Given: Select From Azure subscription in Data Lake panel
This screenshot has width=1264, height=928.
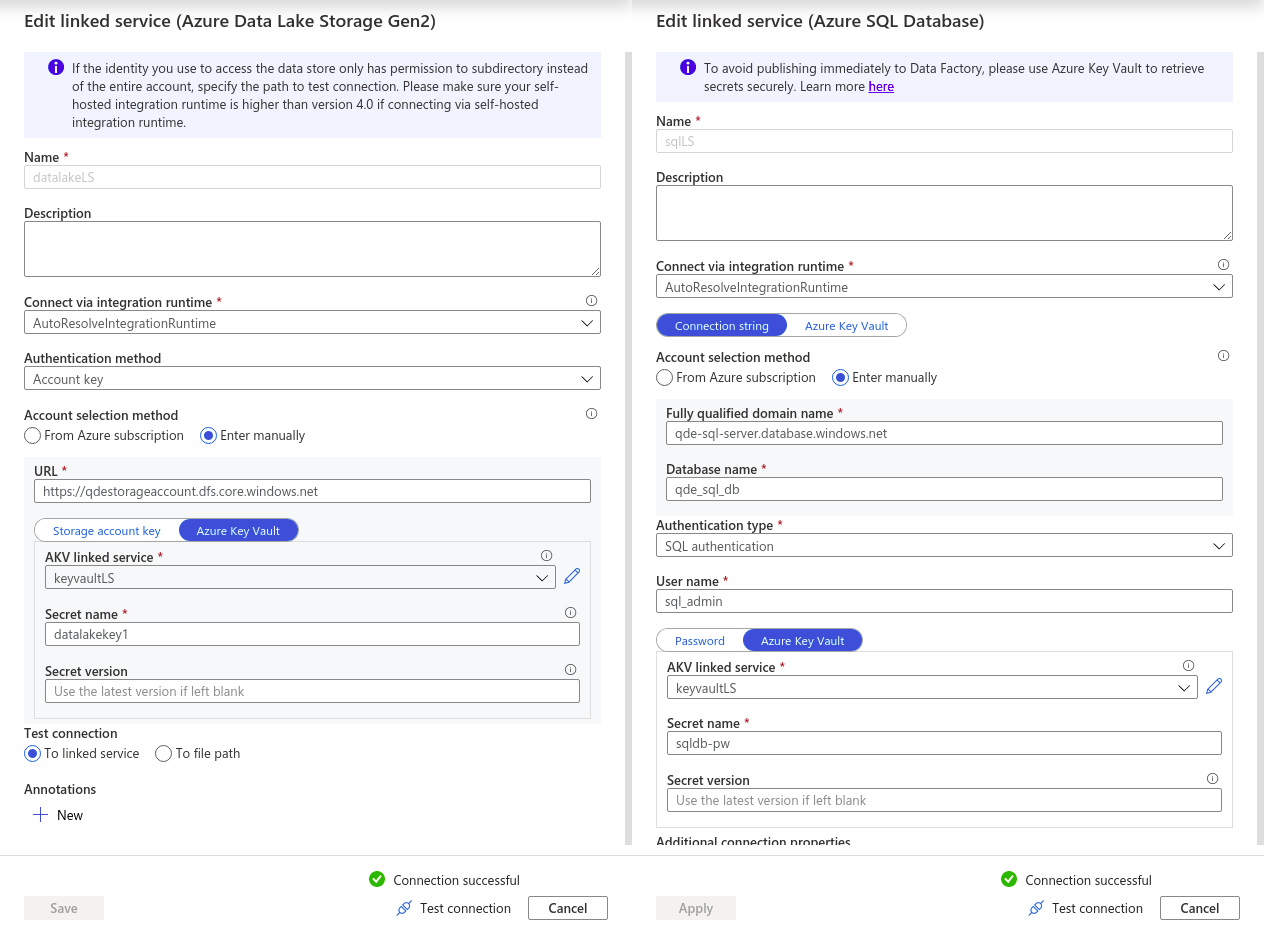Looking at the screenshot, I should coord(33,436).
